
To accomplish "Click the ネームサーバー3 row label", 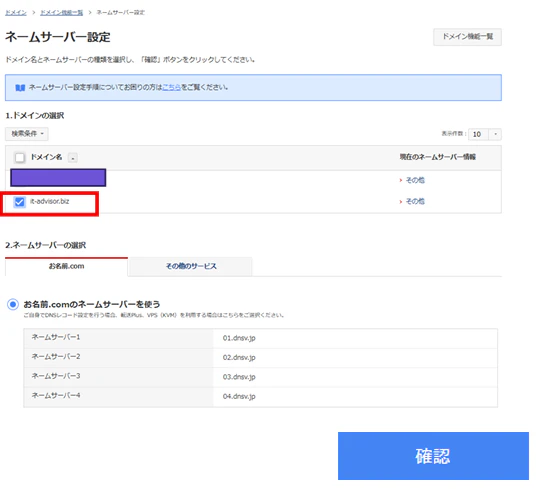I will click(x=56, y=376).
